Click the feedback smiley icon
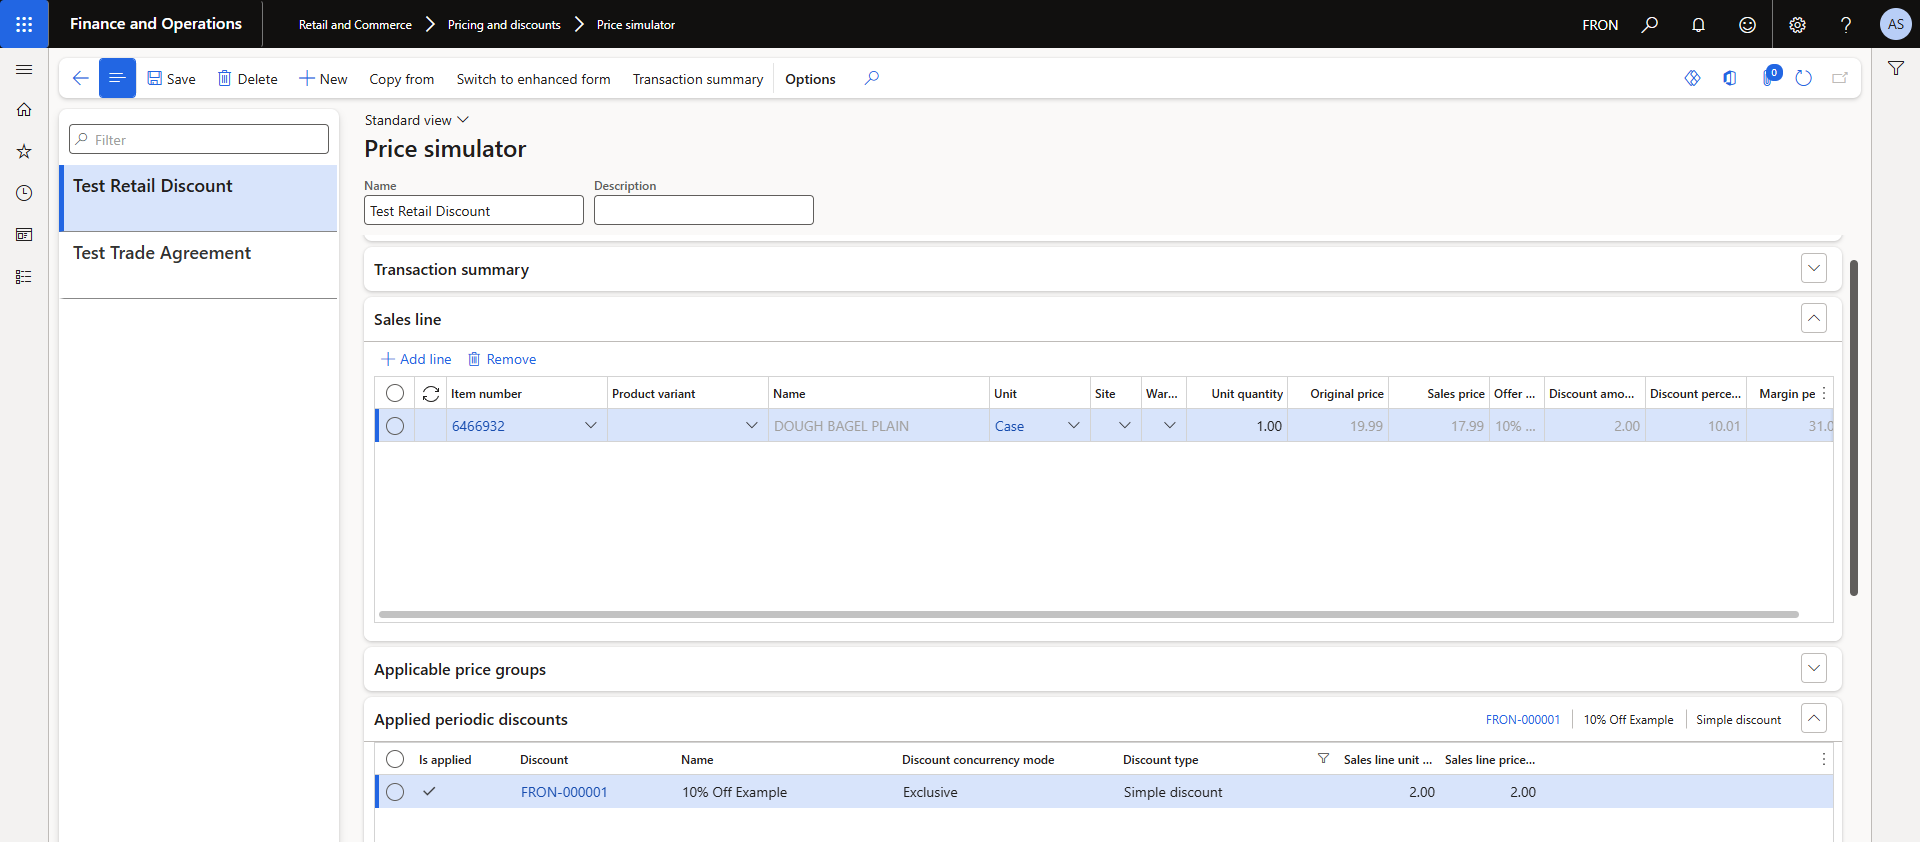 (1747, 24)
